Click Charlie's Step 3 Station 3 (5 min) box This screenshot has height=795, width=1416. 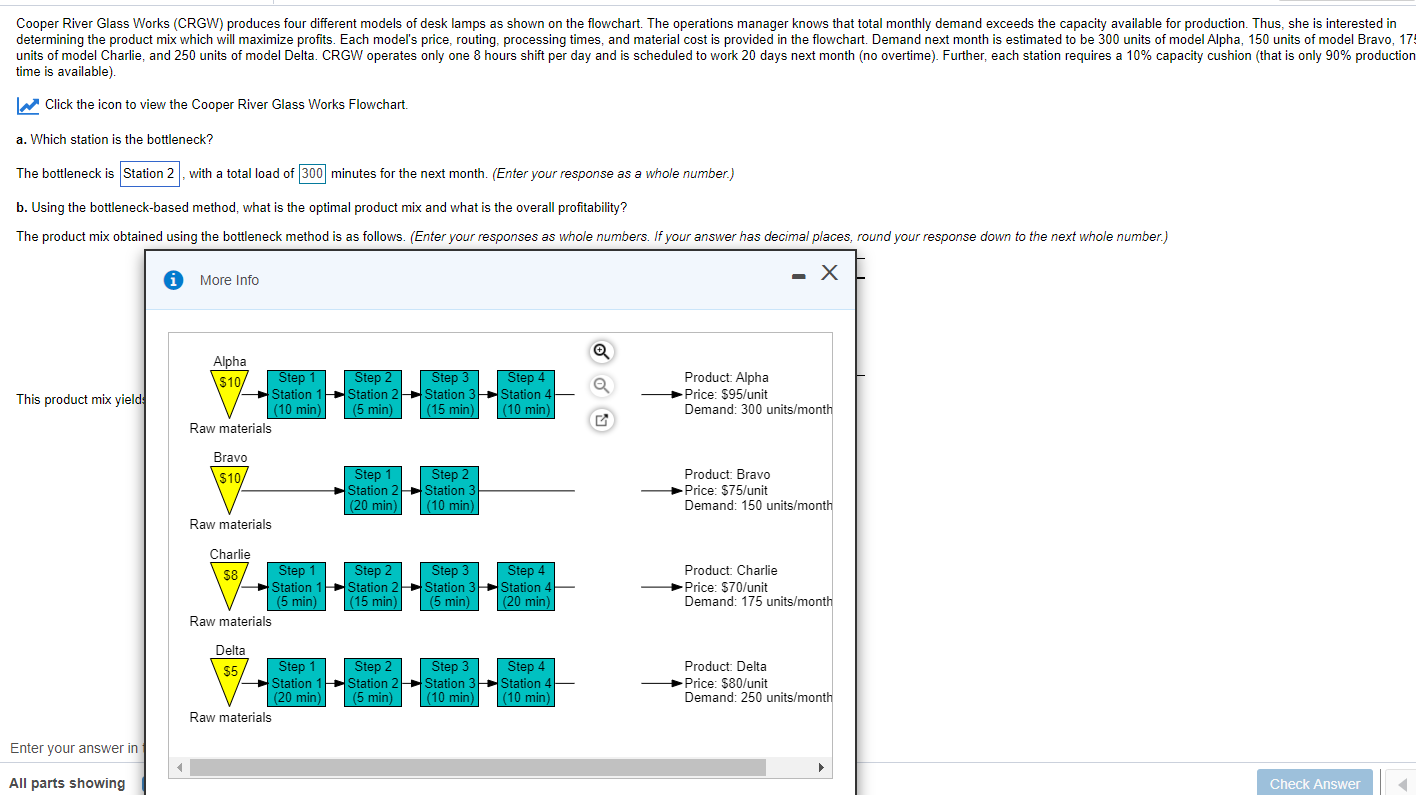click(450, 587)
